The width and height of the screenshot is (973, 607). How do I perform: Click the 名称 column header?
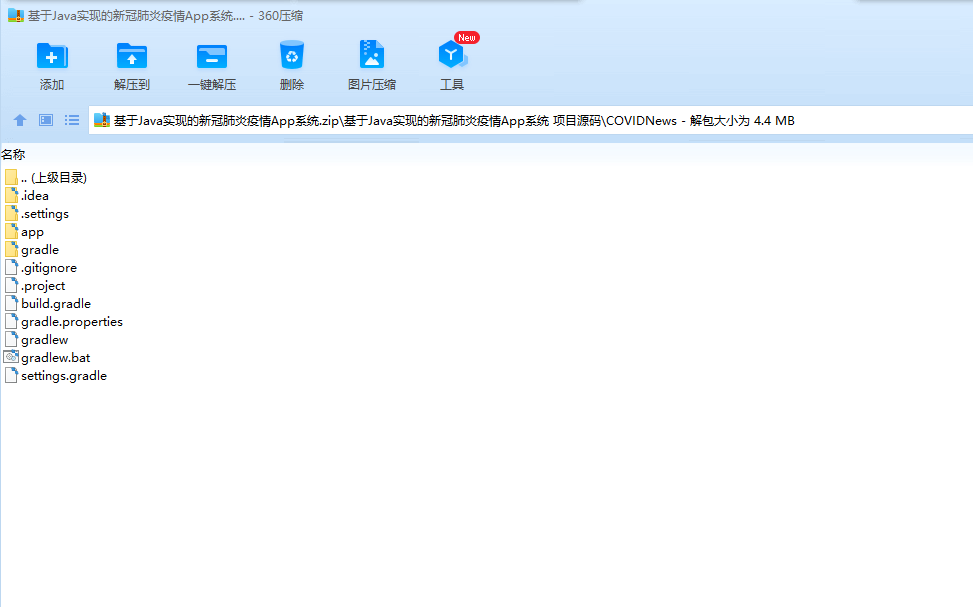point(13,155)
